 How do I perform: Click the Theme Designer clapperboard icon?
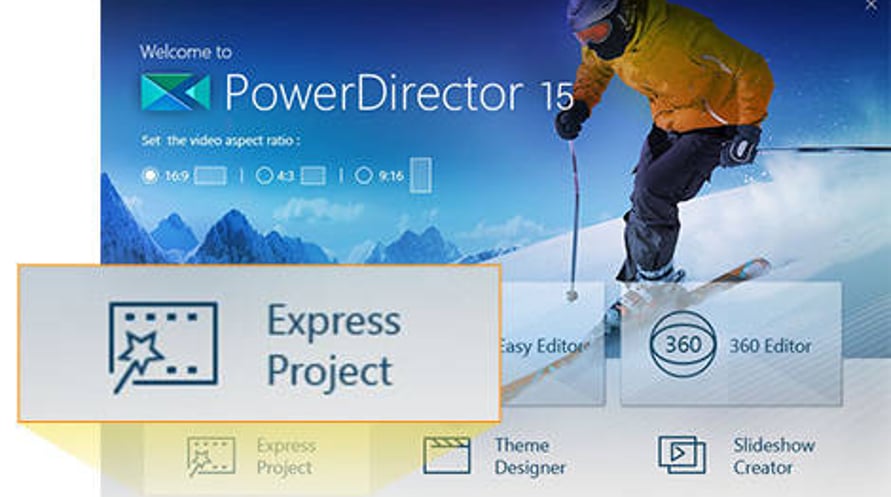tap(447, 456)
